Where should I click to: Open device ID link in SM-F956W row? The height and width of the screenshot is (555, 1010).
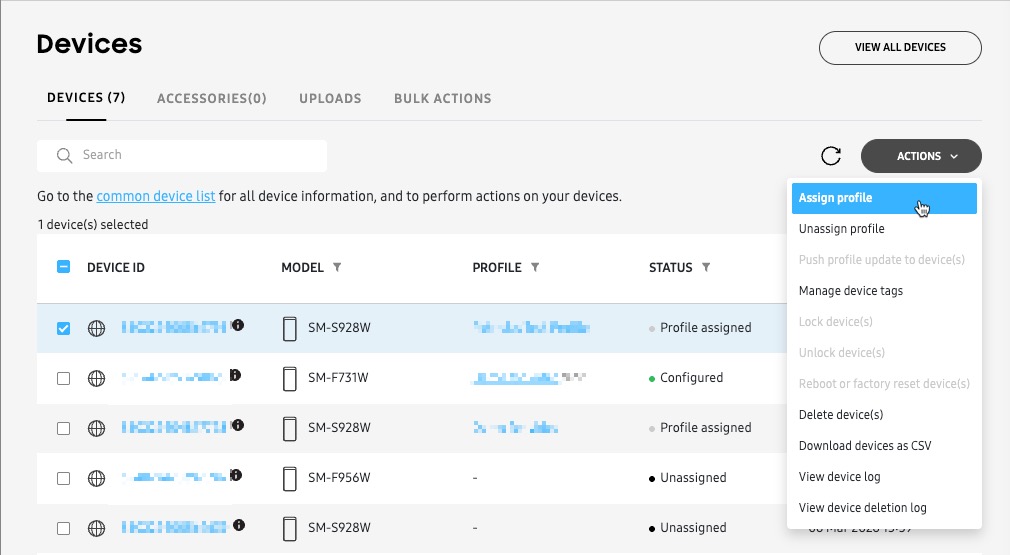tap(174, 478)
